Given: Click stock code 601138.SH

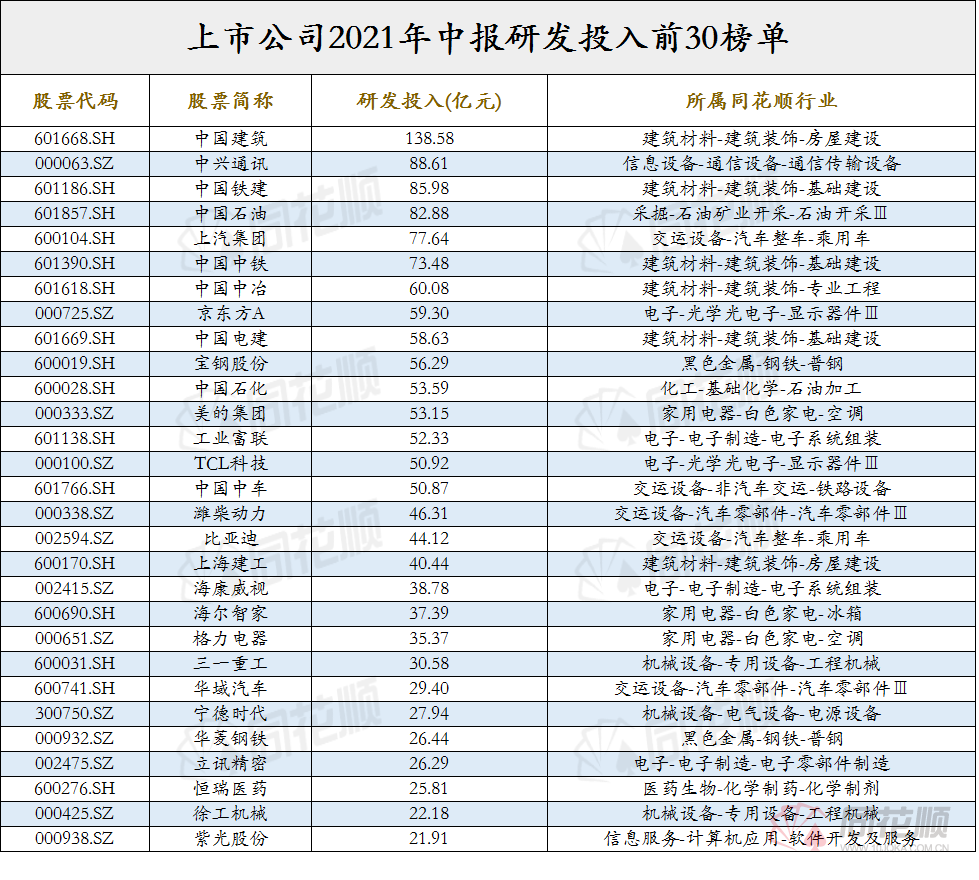Looking at the screenshot, I should coord(74,438).
